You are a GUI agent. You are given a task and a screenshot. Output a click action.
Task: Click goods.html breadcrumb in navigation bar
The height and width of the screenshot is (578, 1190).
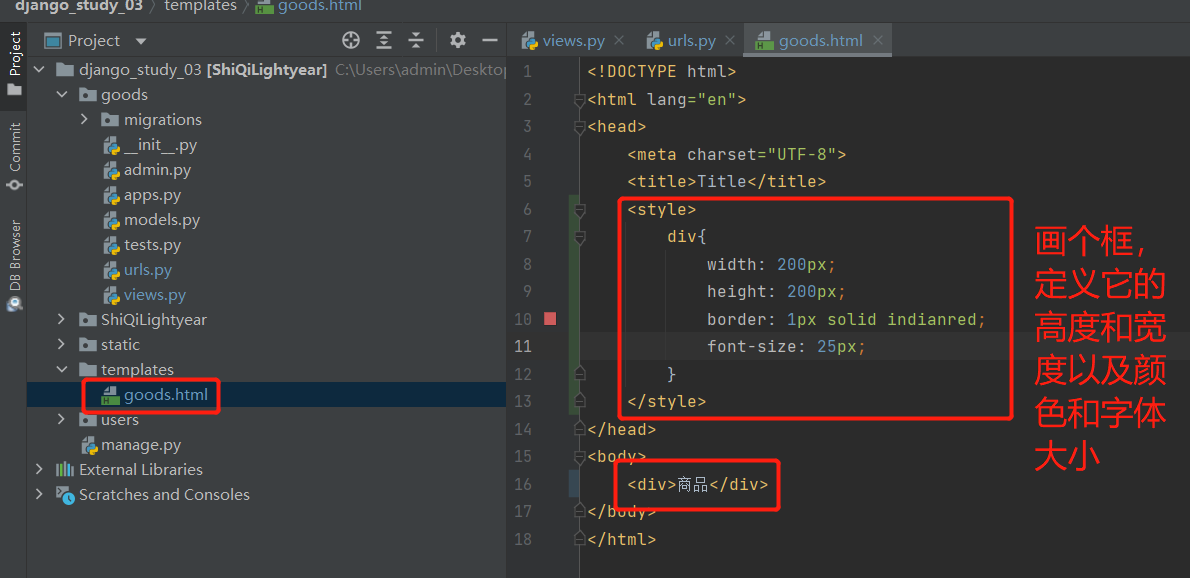click(320, 6)
